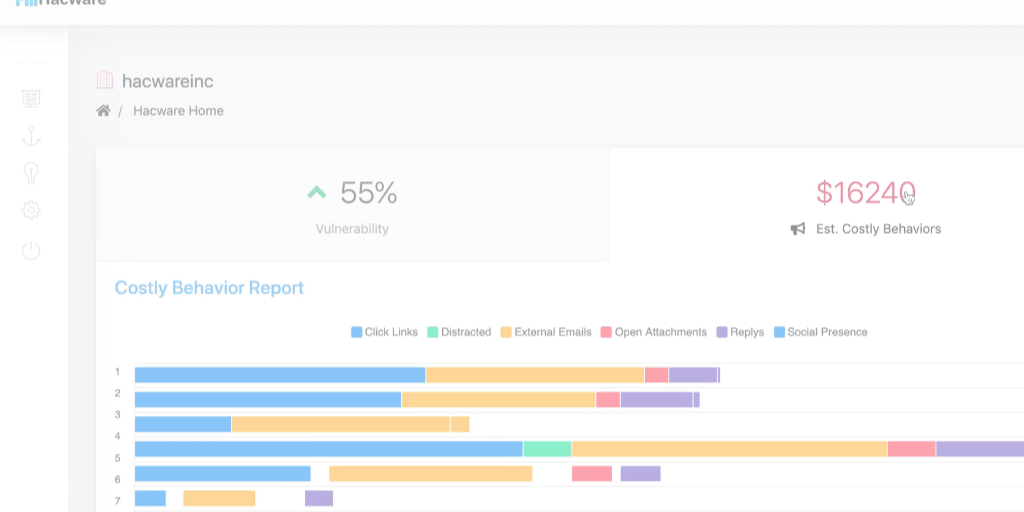
Task: Click the 55% Vulnerability card
Action: pyautogui.click(x=353, y=205)
